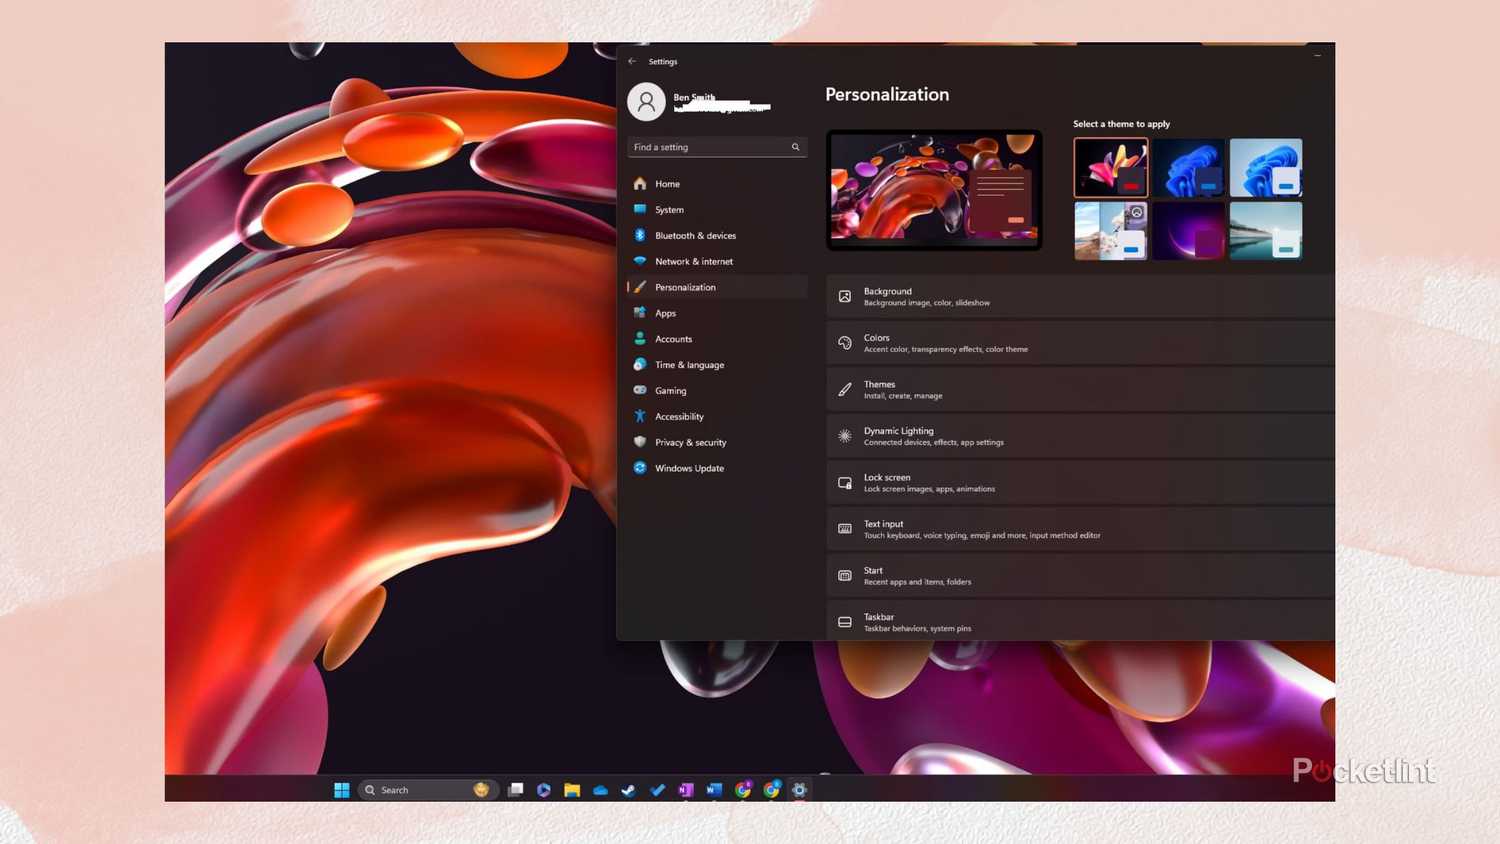Open File Explorer from the taskbar

coord(571,790)
